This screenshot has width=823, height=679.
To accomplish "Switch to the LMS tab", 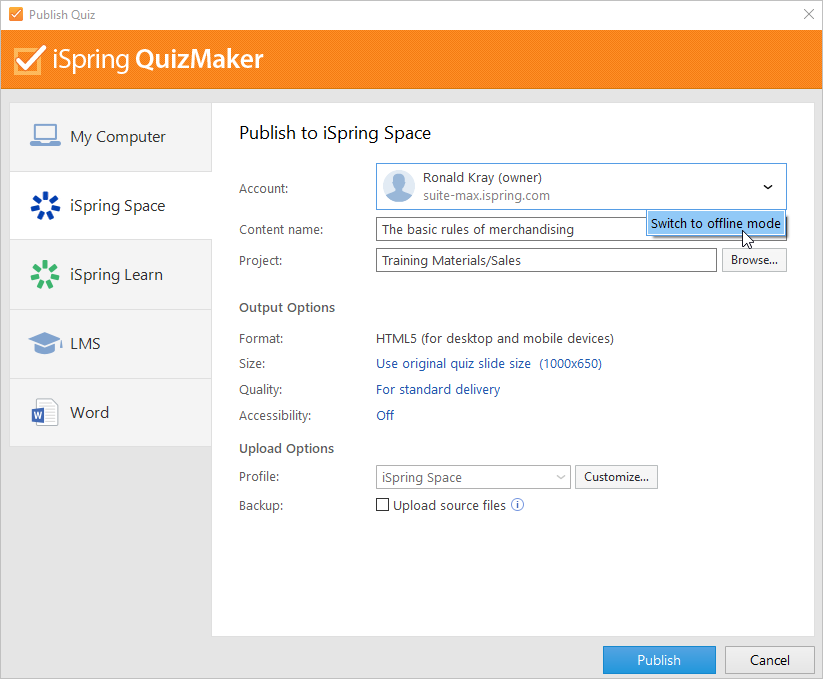I will click(x=111, y=344).
